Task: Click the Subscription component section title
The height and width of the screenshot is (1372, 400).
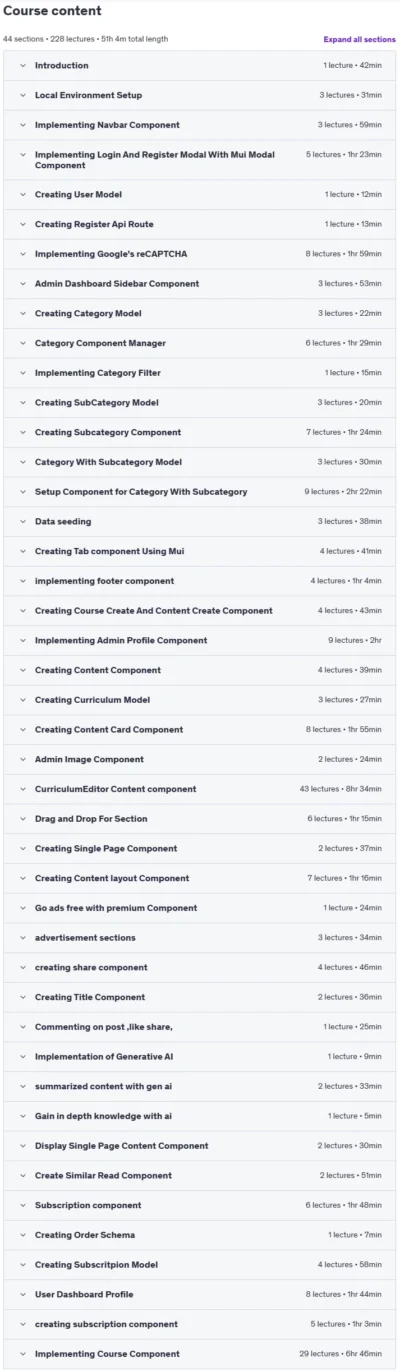Action: tap(88, 1205)
